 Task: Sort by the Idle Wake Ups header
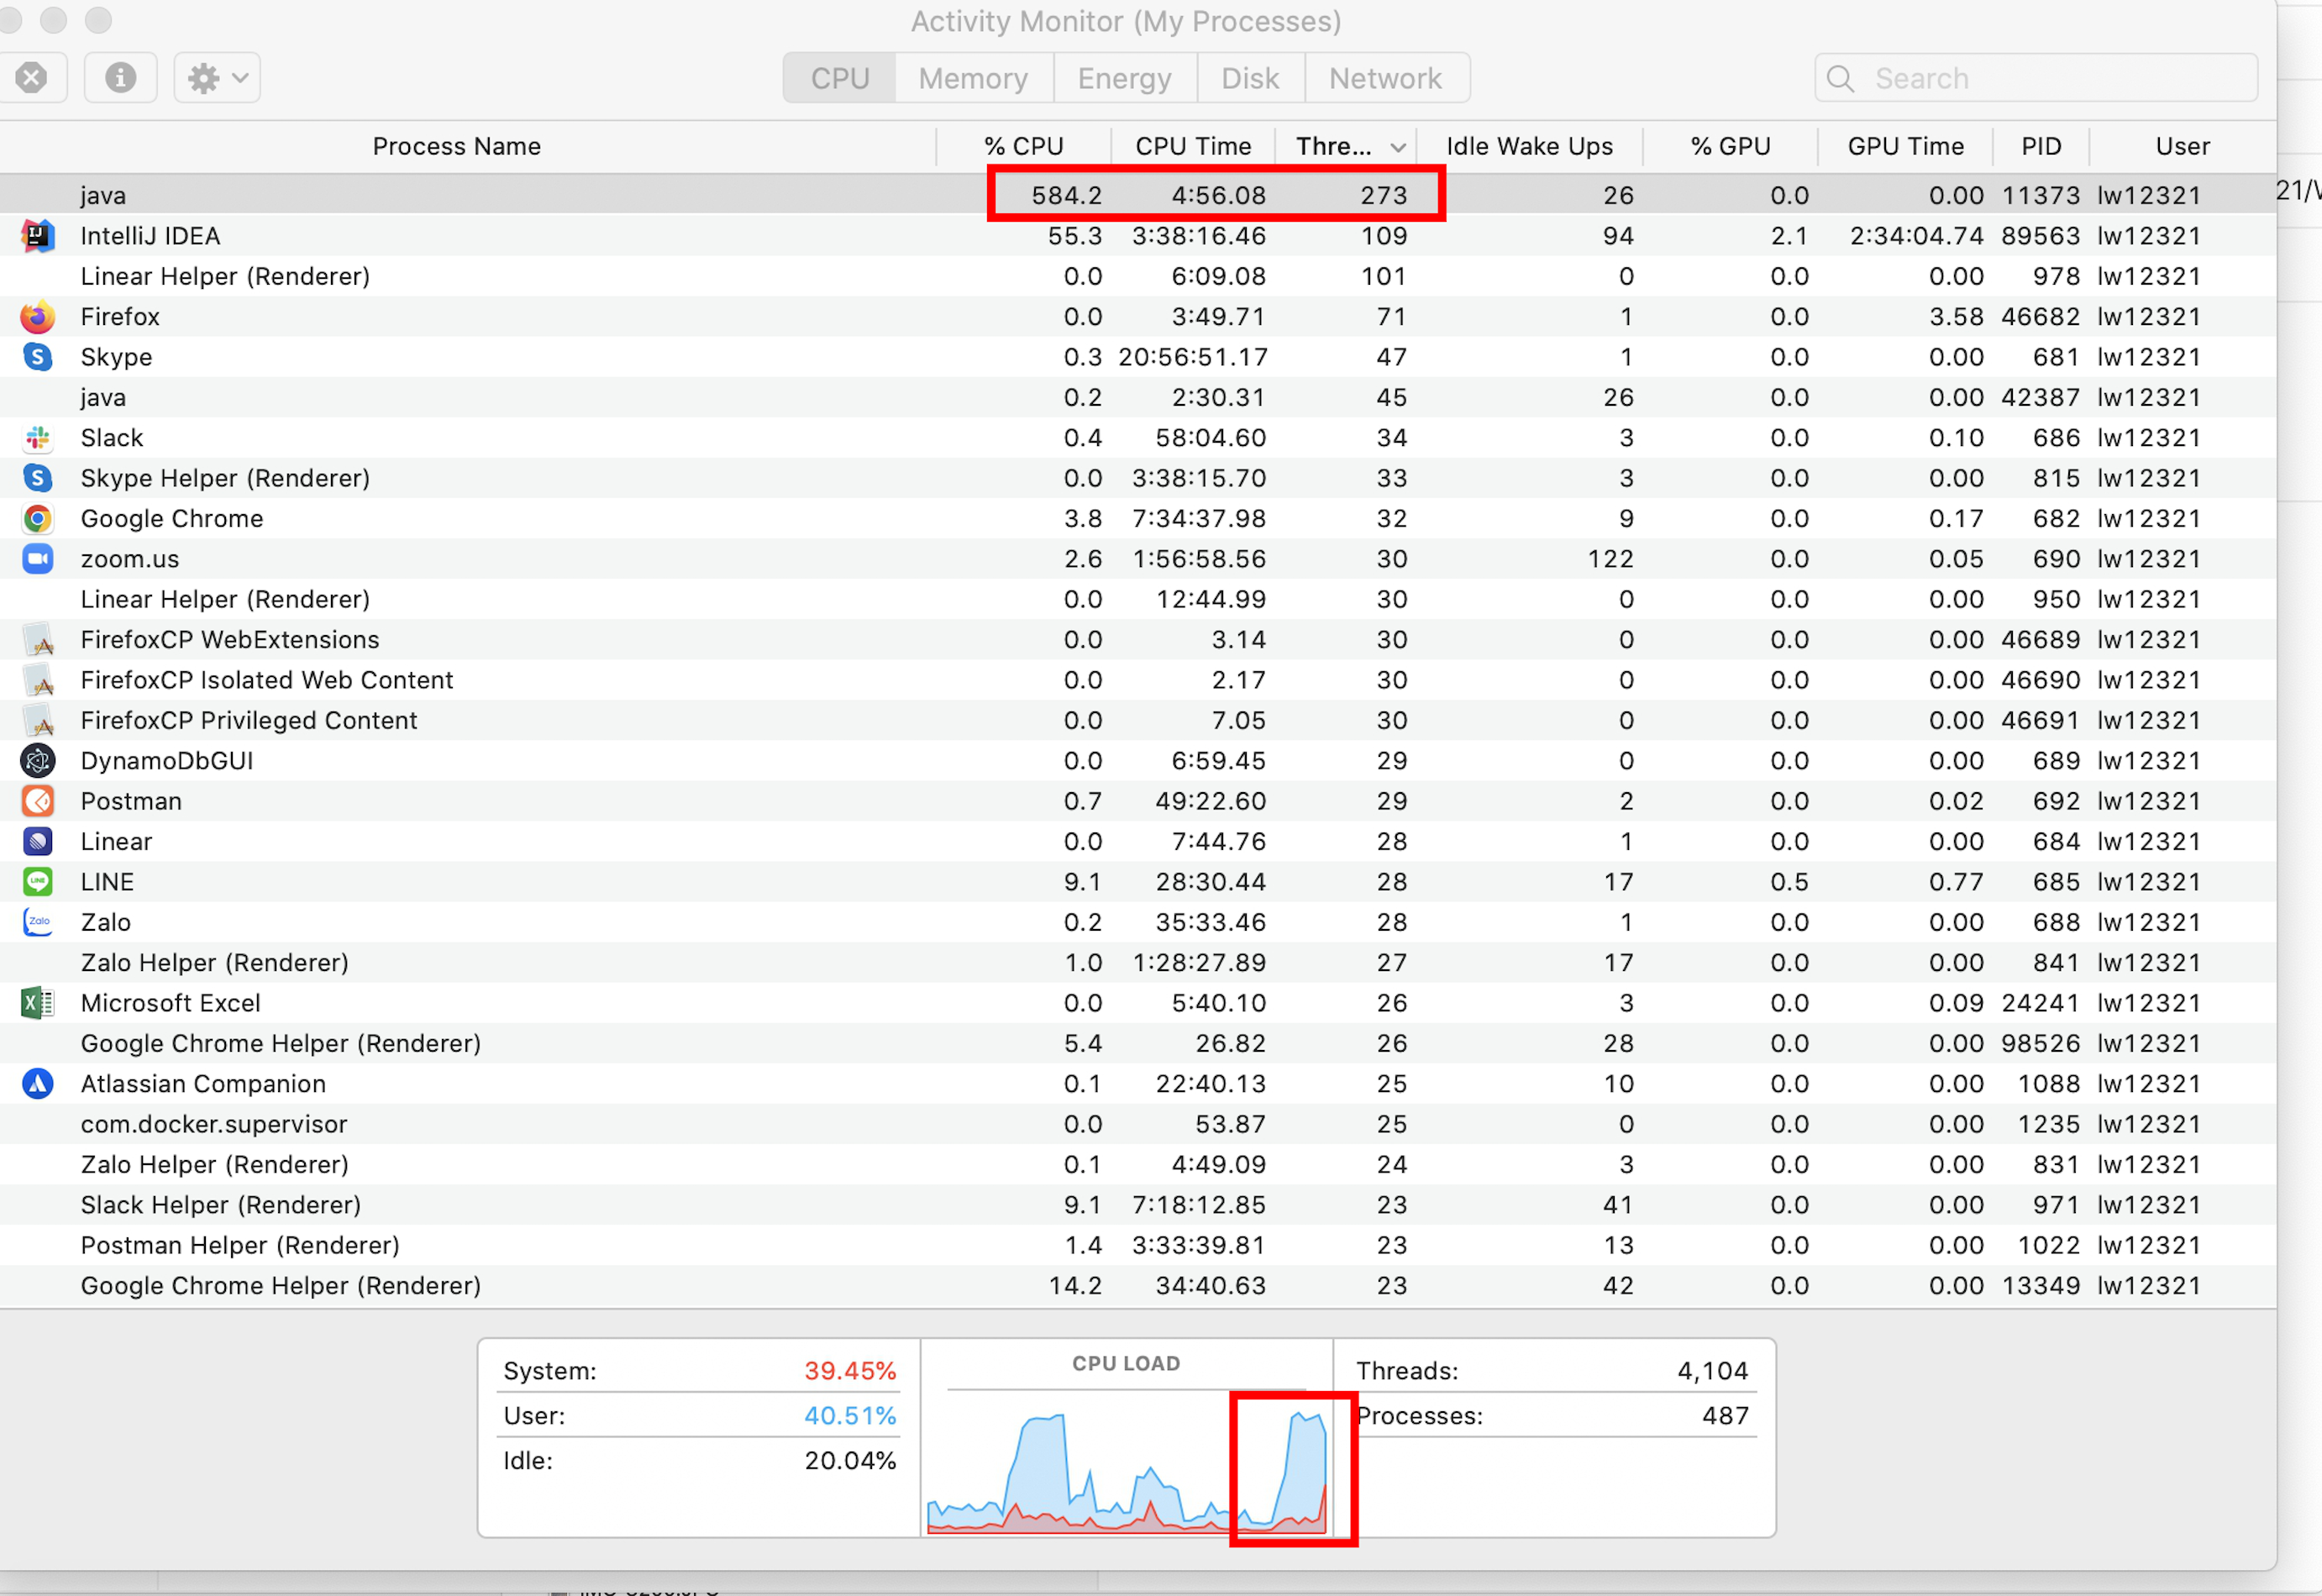point(1529,147)
